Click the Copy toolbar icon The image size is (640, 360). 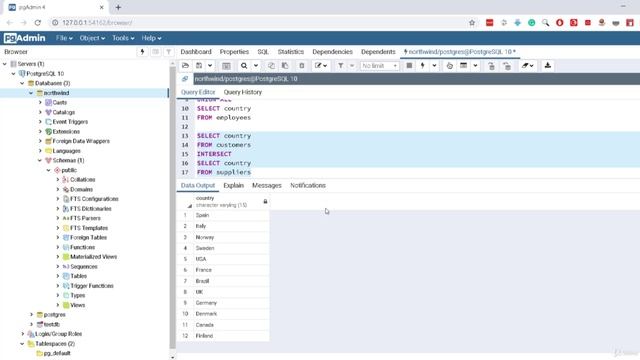(271, 66)
